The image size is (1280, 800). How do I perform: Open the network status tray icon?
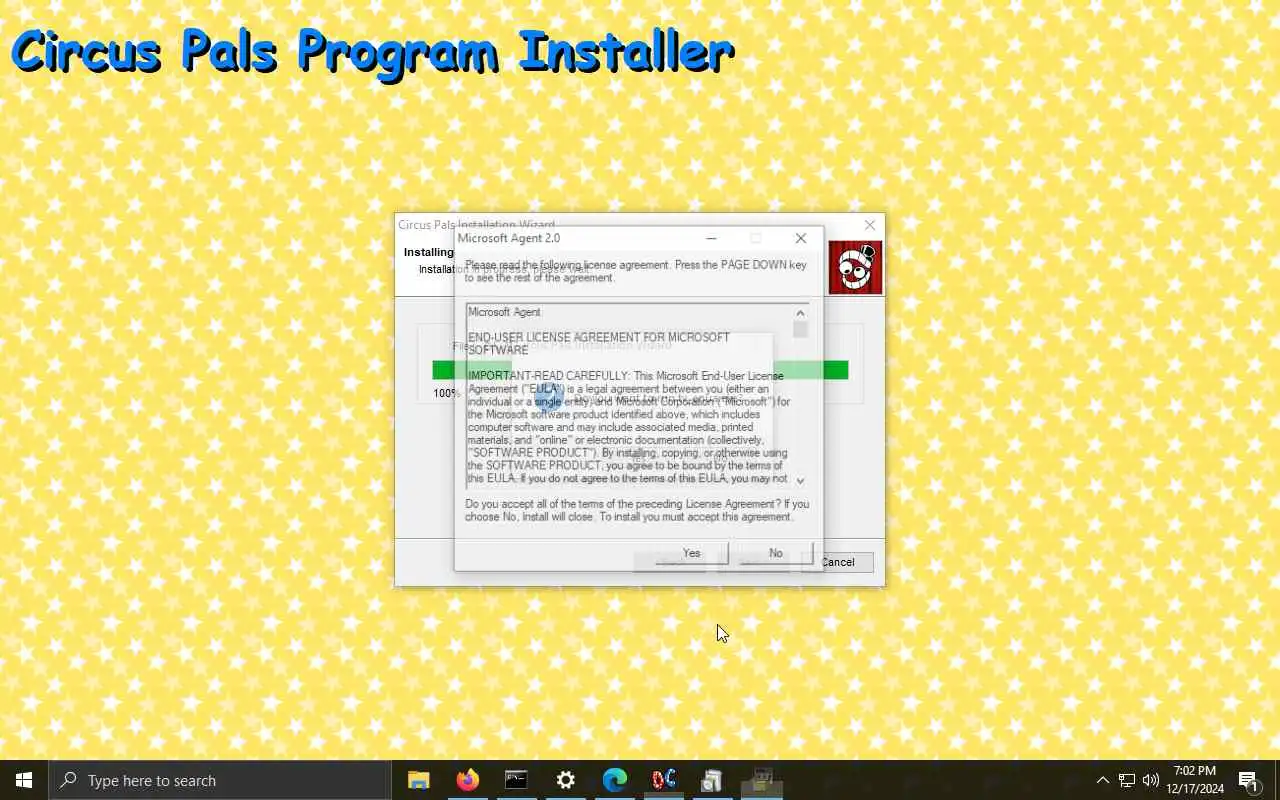pos(1127,780)
